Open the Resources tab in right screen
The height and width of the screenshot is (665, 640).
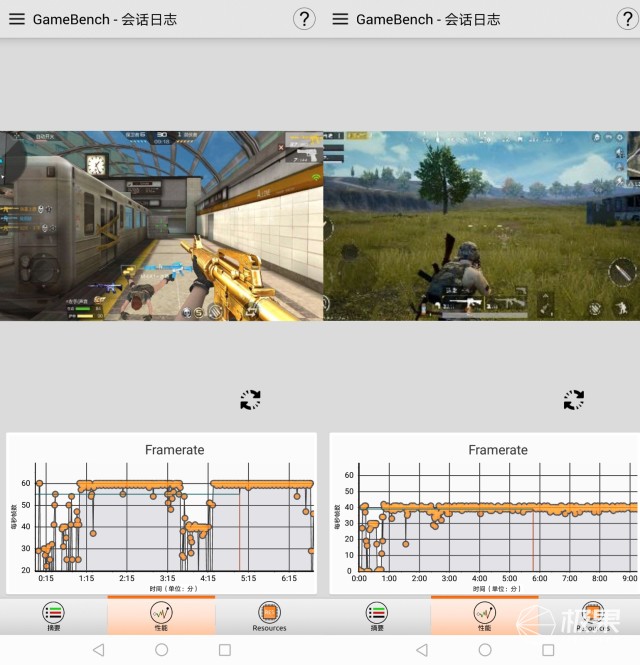(x=593, y=616)
